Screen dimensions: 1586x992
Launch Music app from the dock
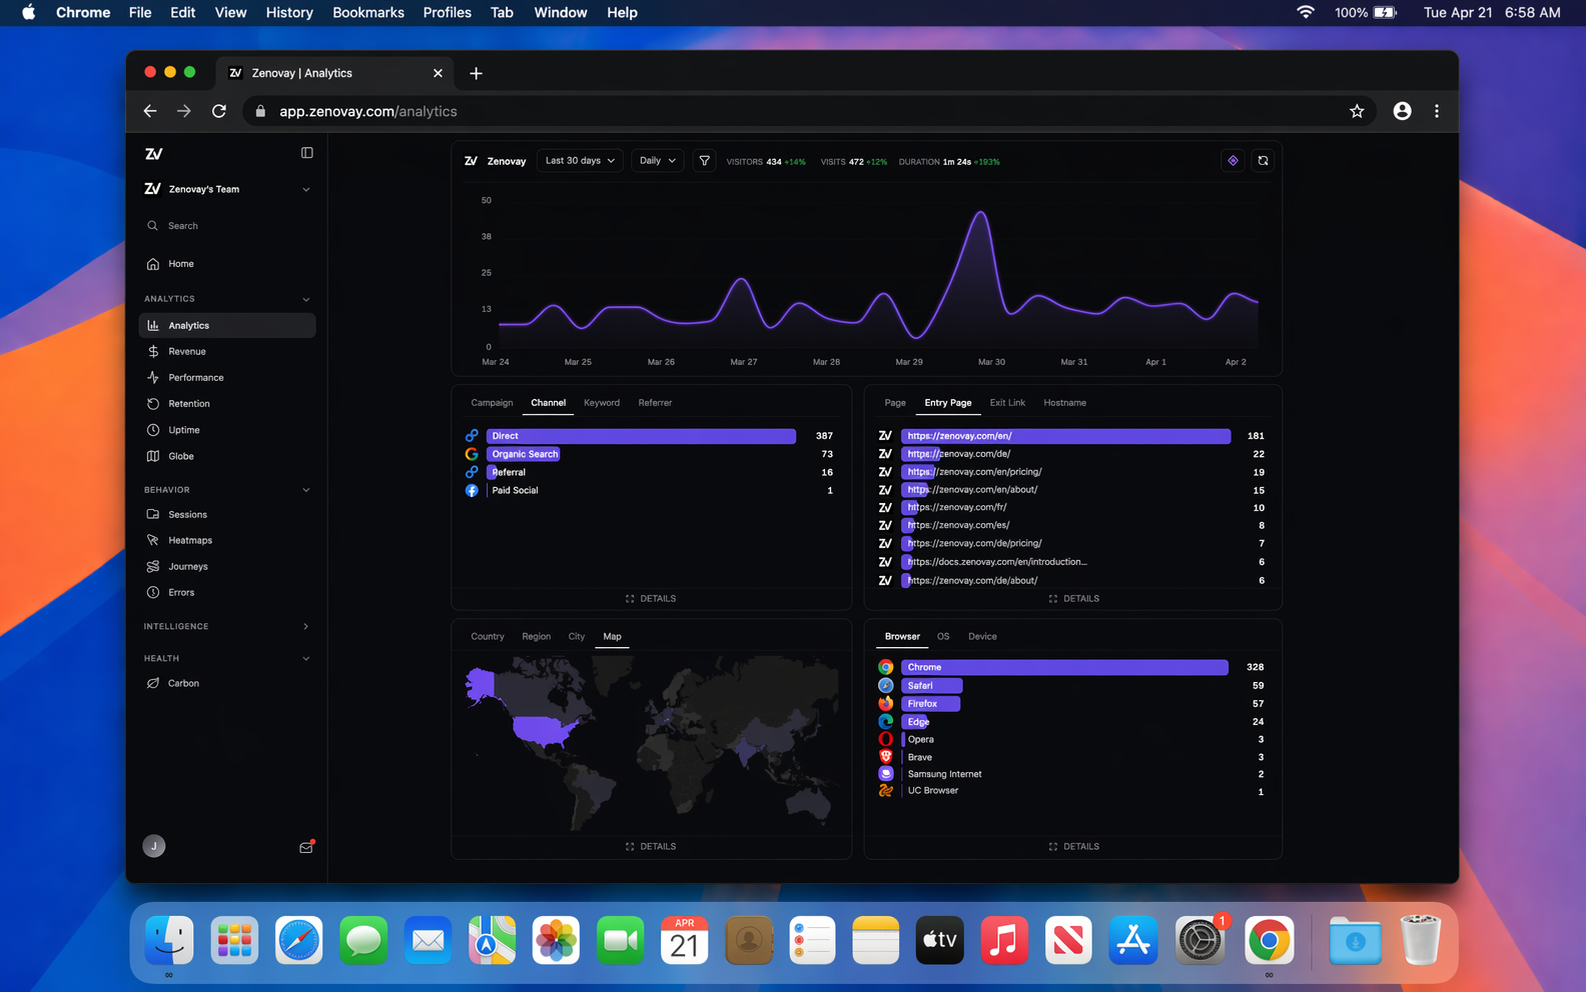(x=1004, y=940)
